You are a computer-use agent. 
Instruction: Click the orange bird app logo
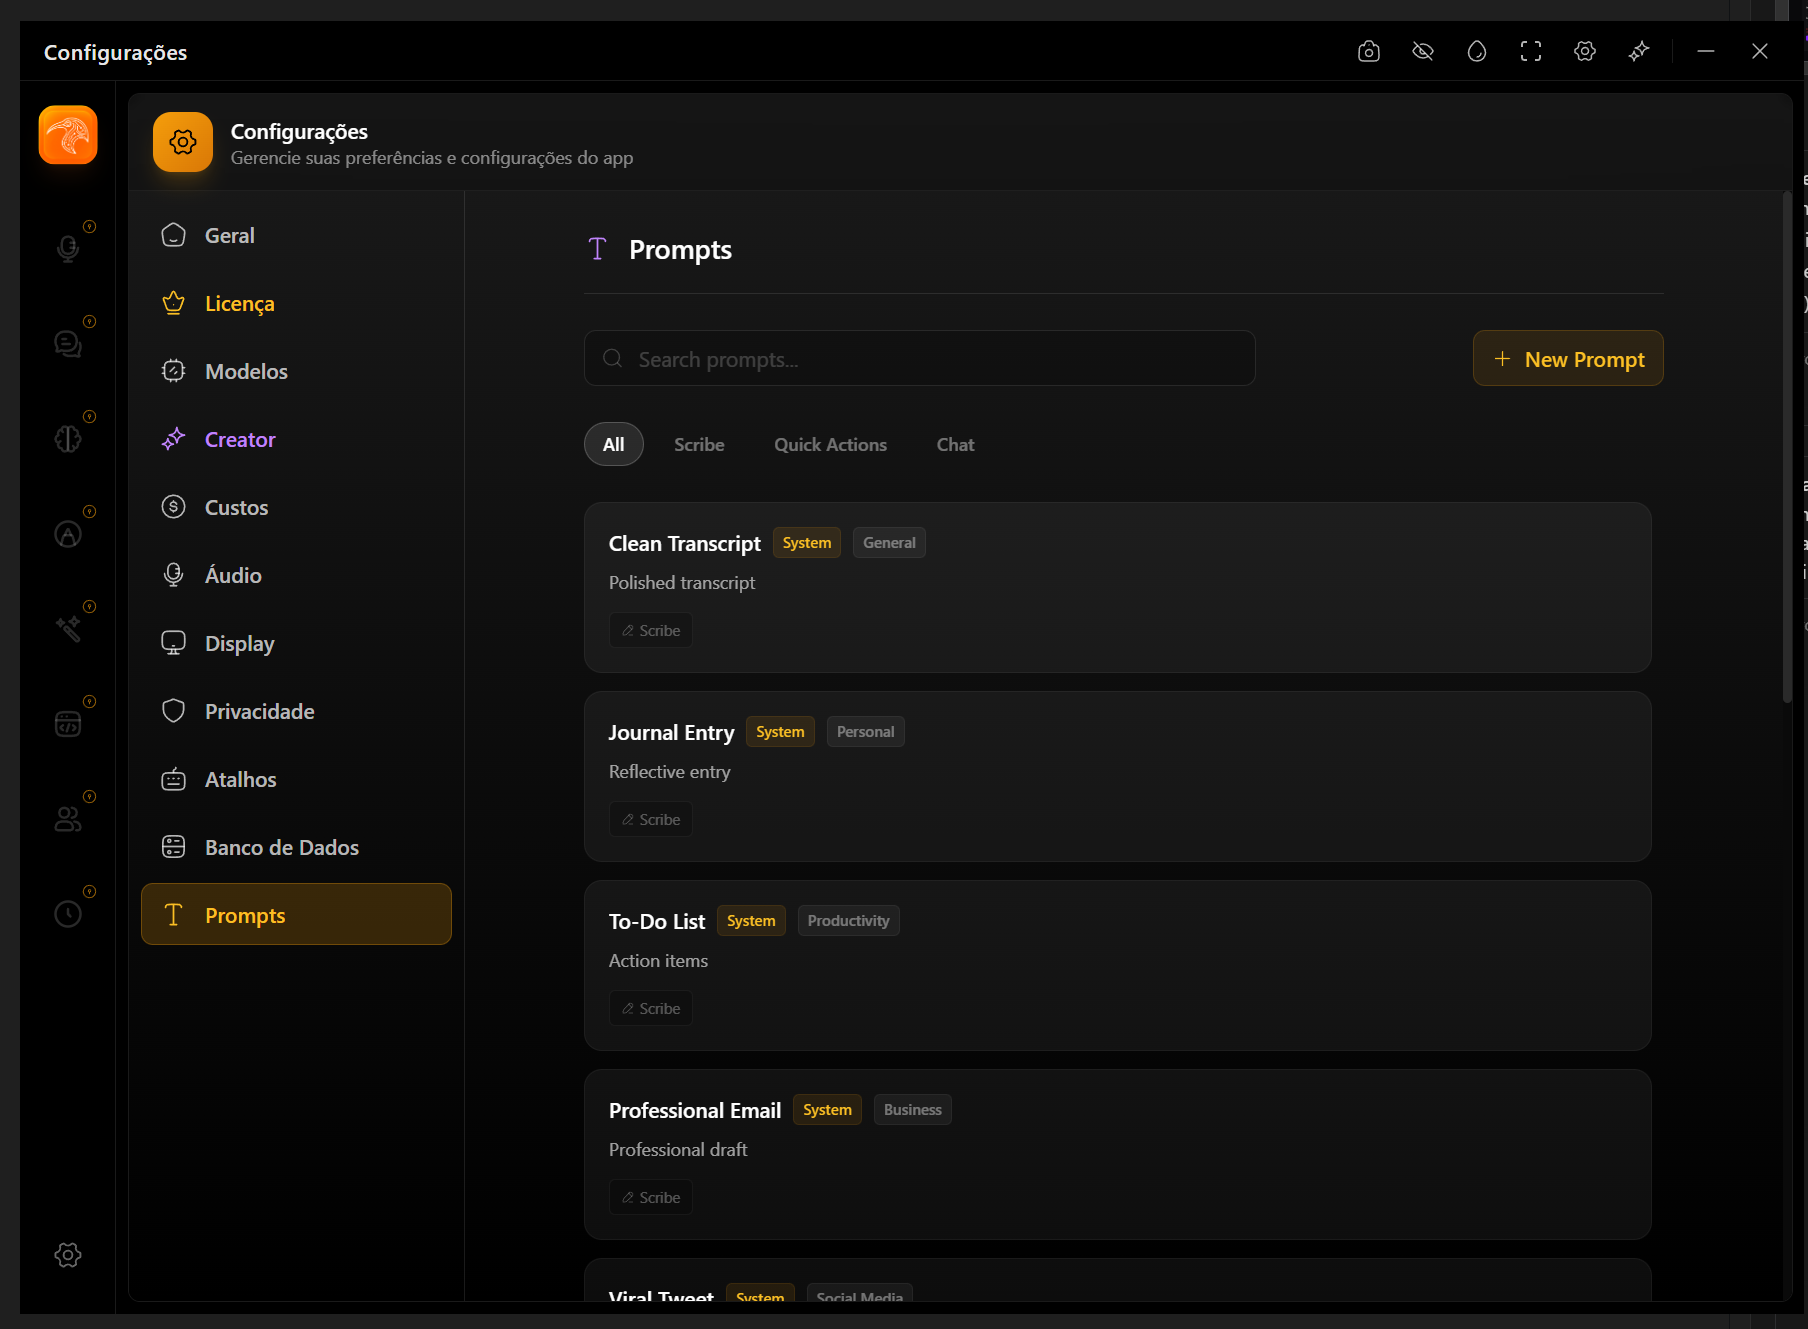click(x=68, y=135)
